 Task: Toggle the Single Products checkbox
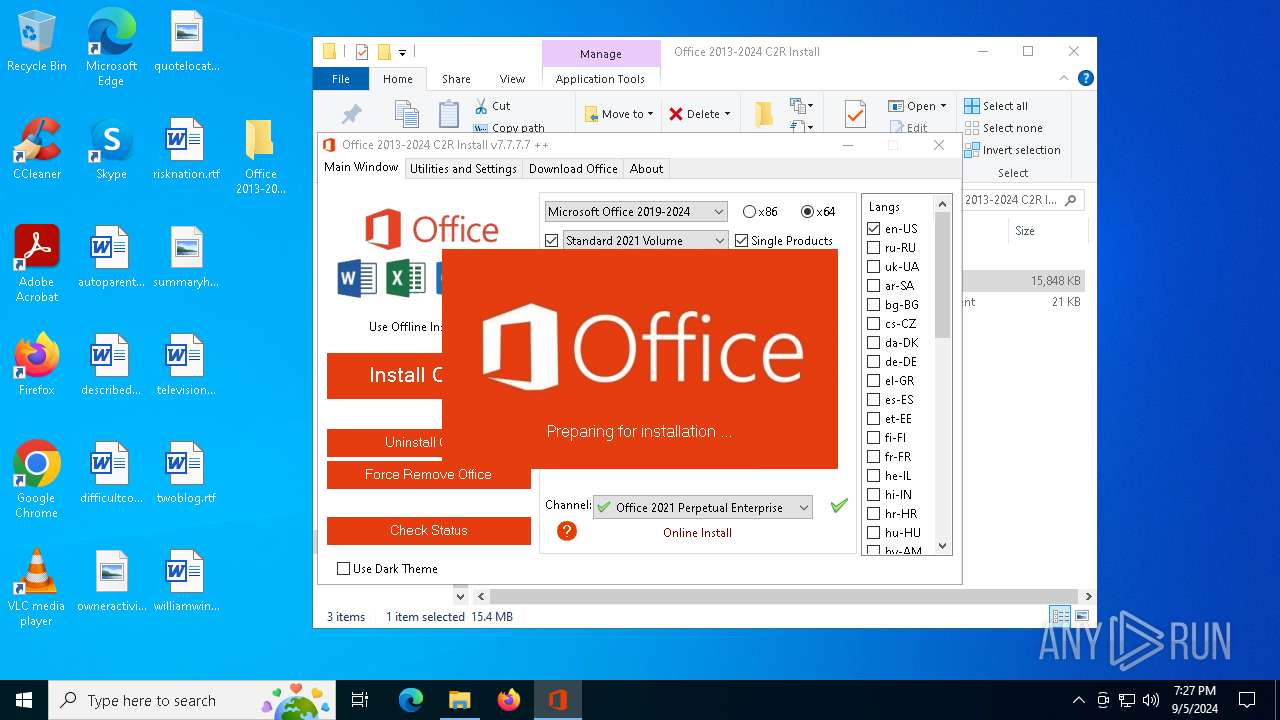[741, 241]
